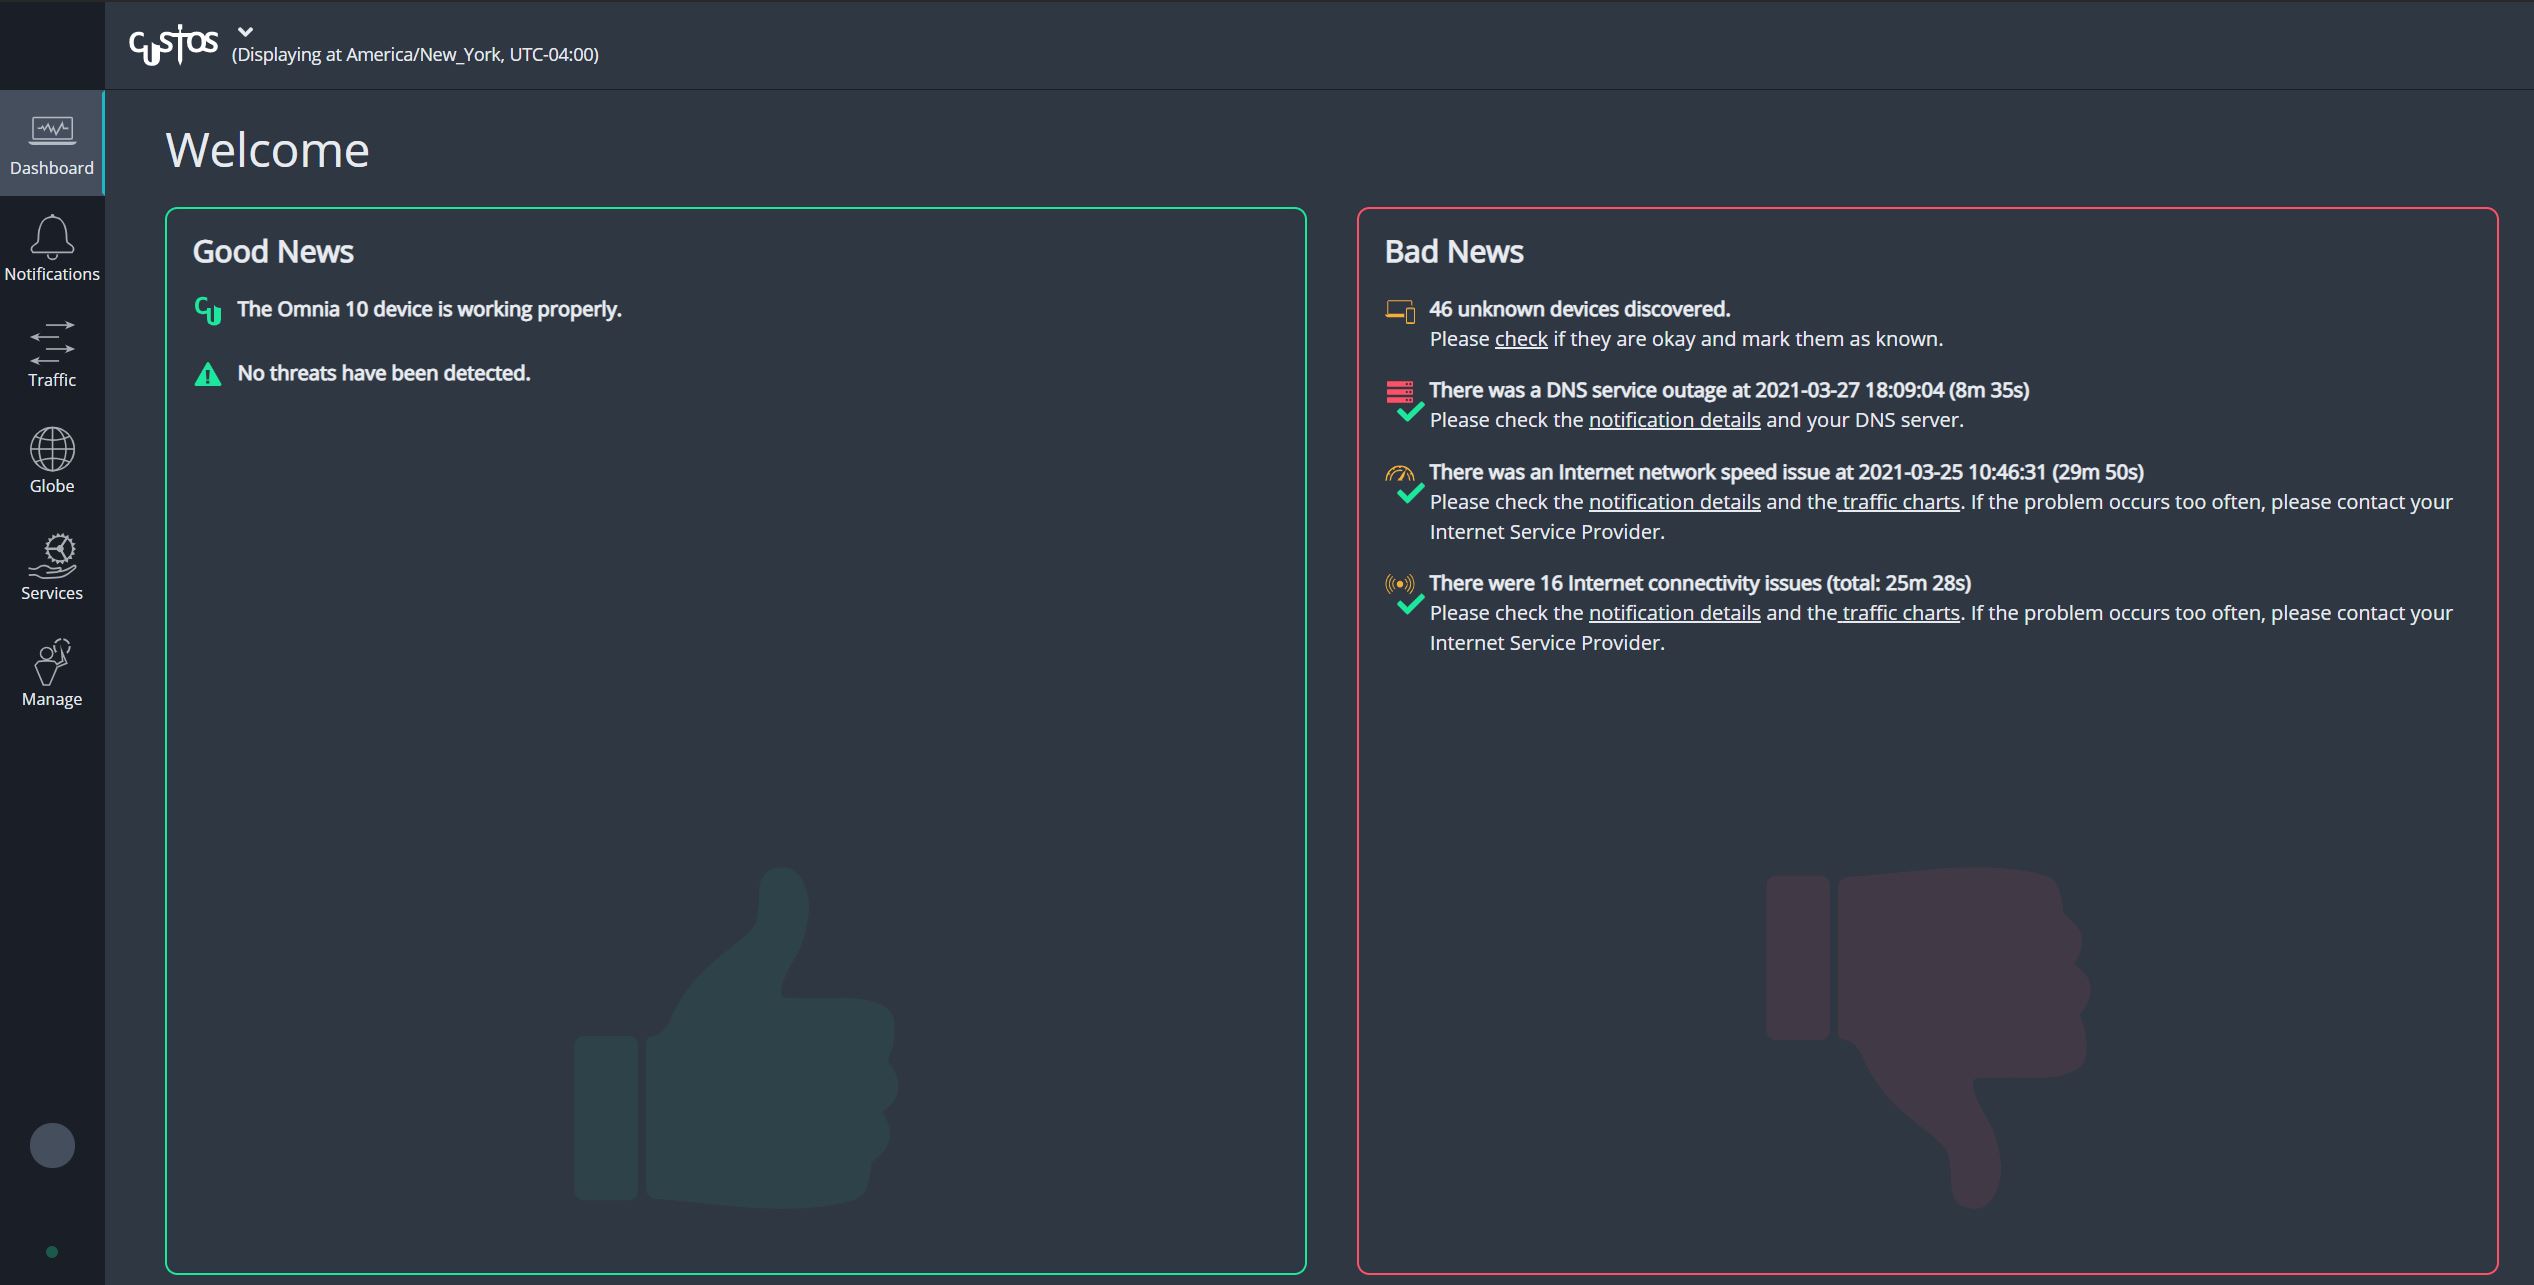Open traffic charts for network speed issue
Image resolution: width=2534 pixels, height=1285 pixels.
click(1899, 502)
